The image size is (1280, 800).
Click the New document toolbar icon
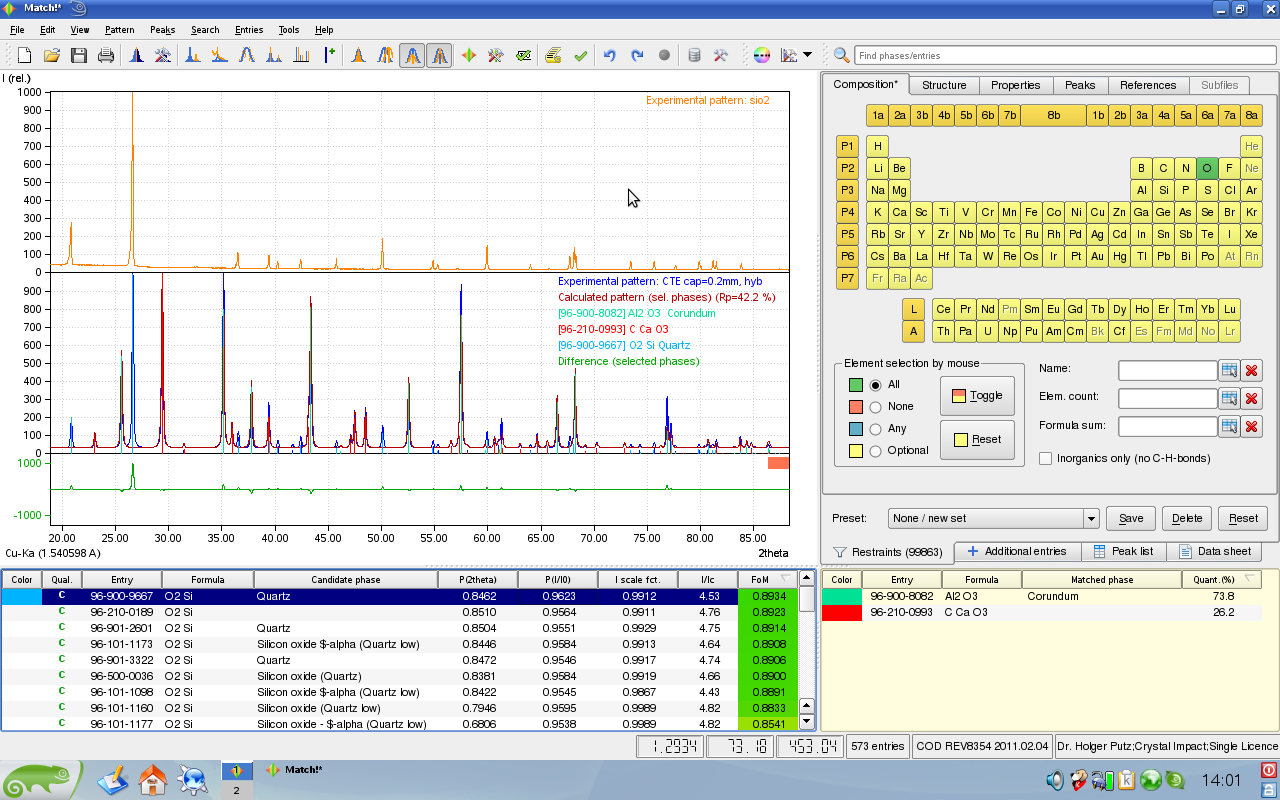24,56
